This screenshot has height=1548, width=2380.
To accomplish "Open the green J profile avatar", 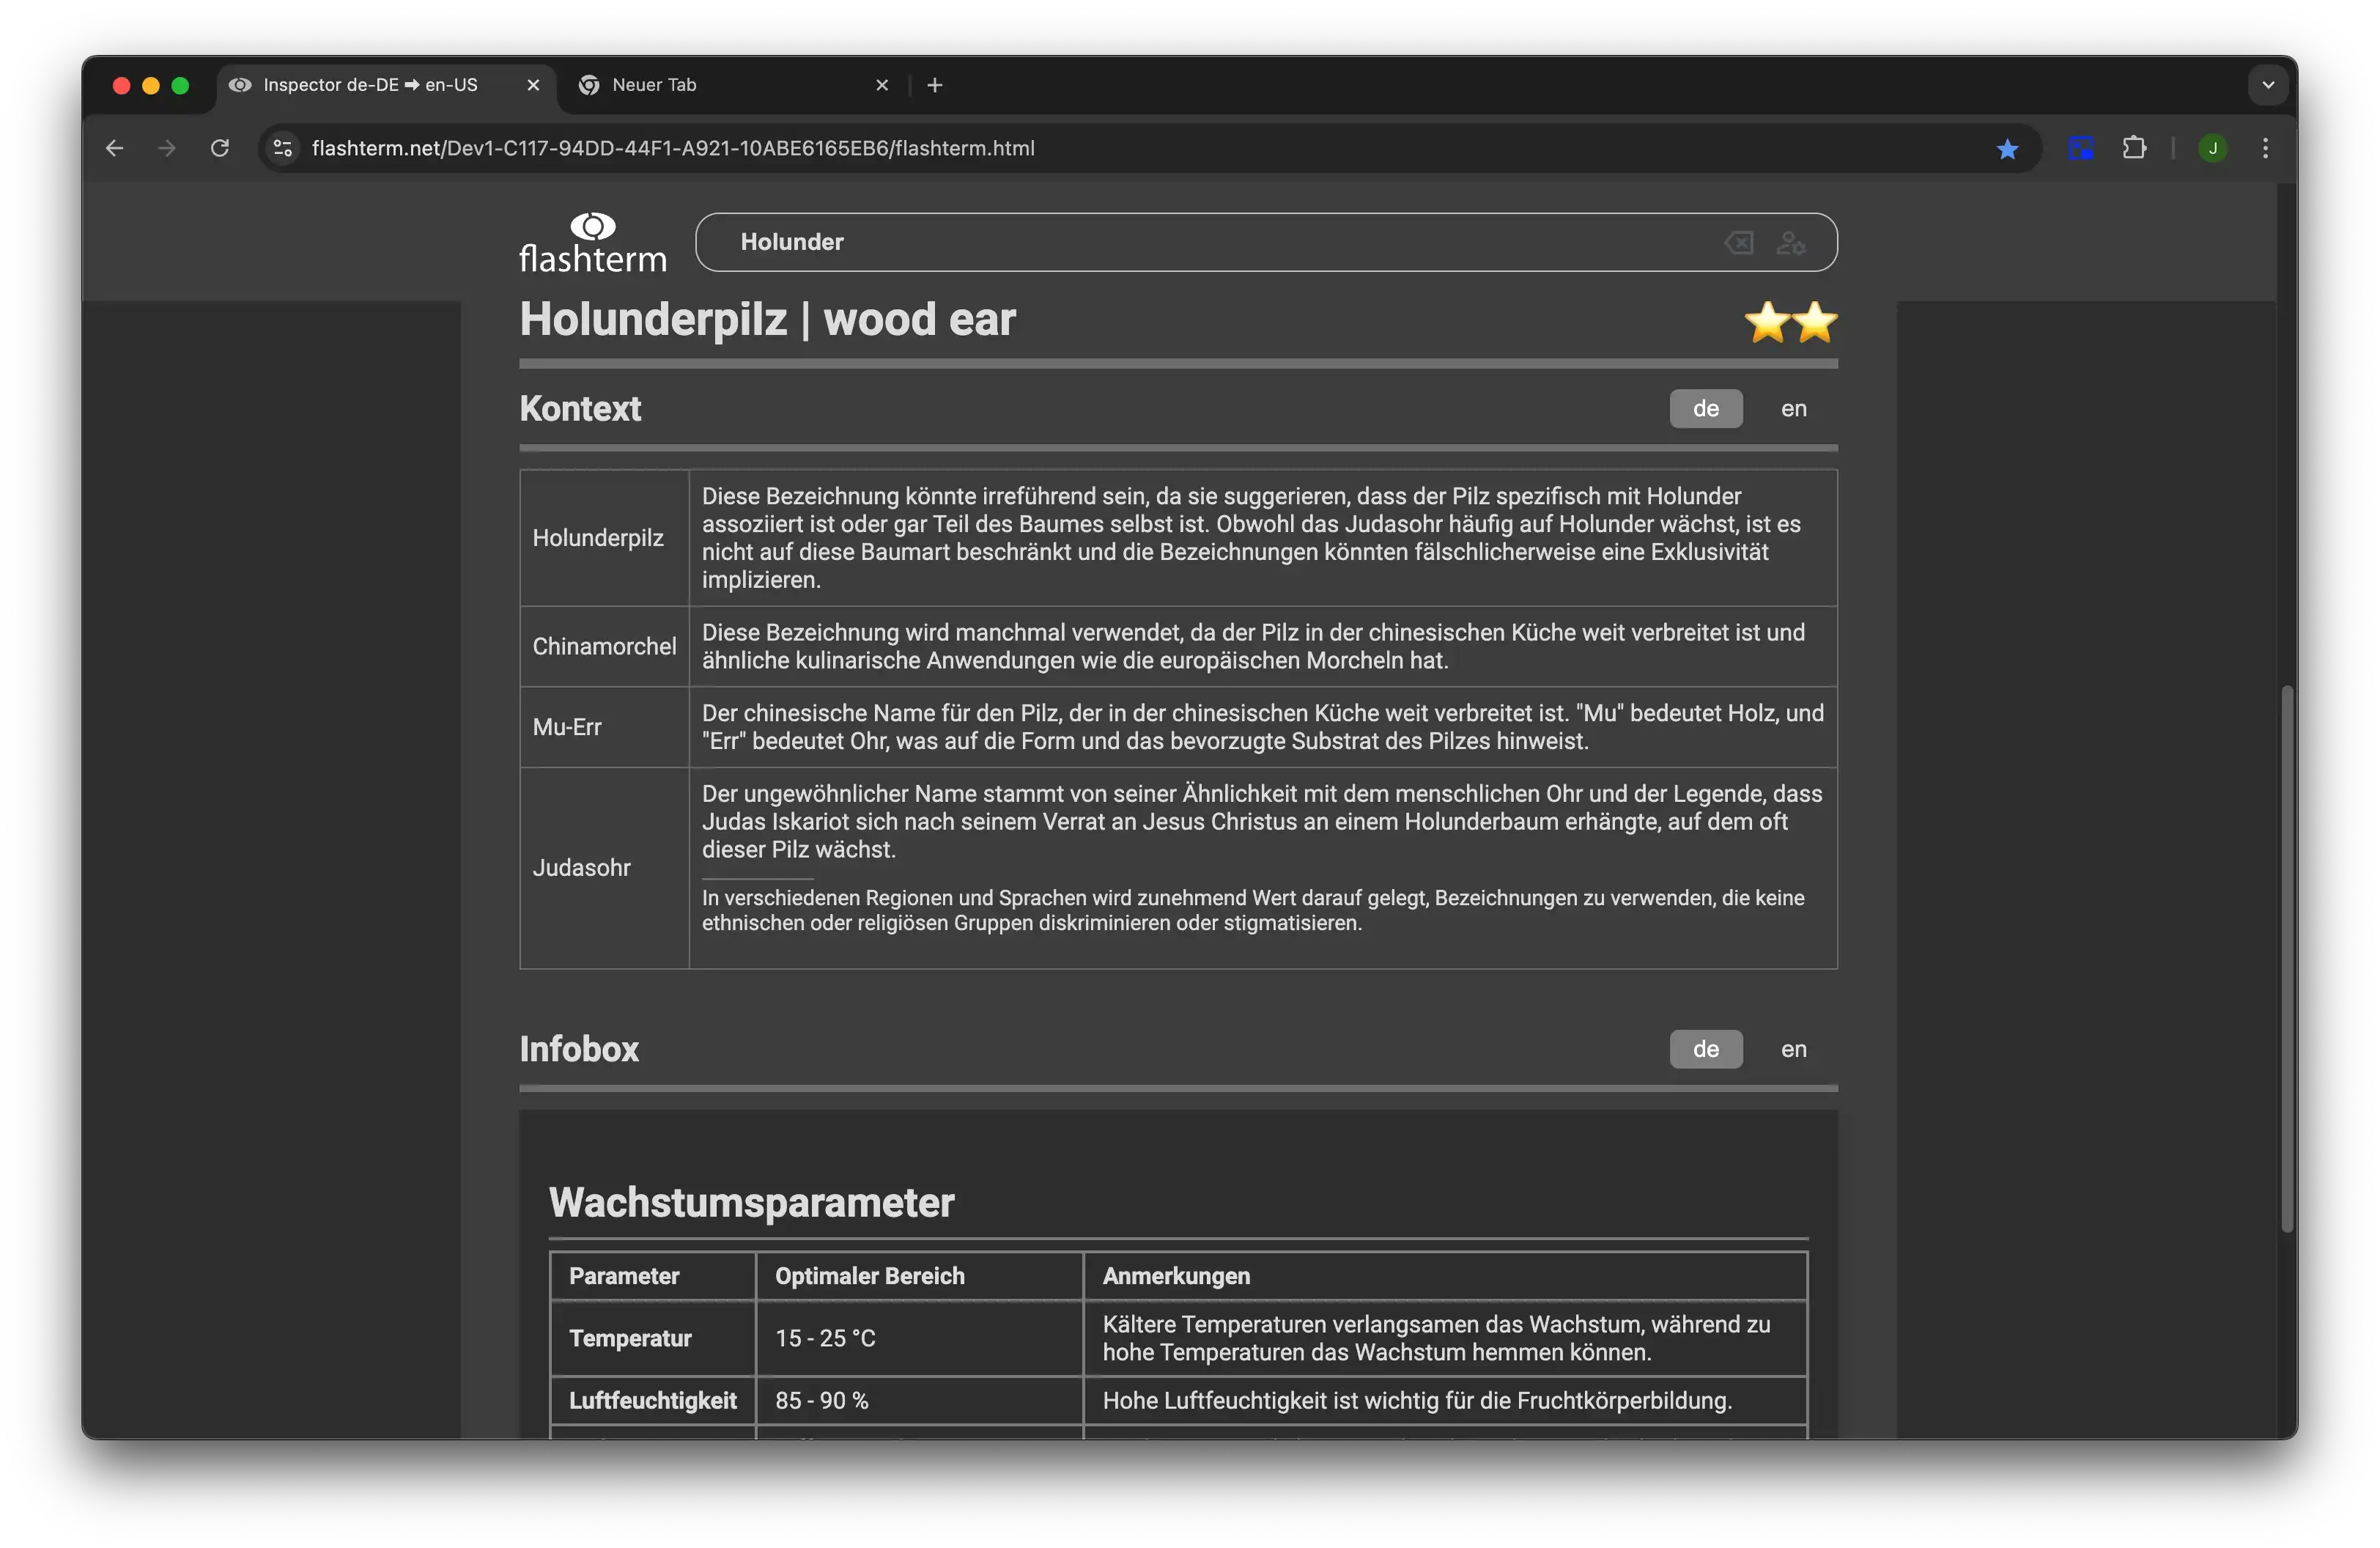I will [2212, 149].
